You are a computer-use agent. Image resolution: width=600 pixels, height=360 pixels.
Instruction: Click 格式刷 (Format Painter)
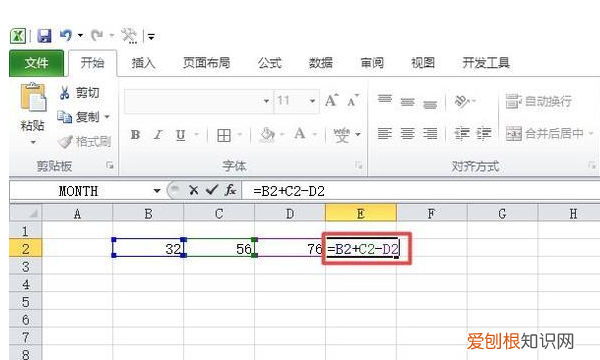(84, 142)
